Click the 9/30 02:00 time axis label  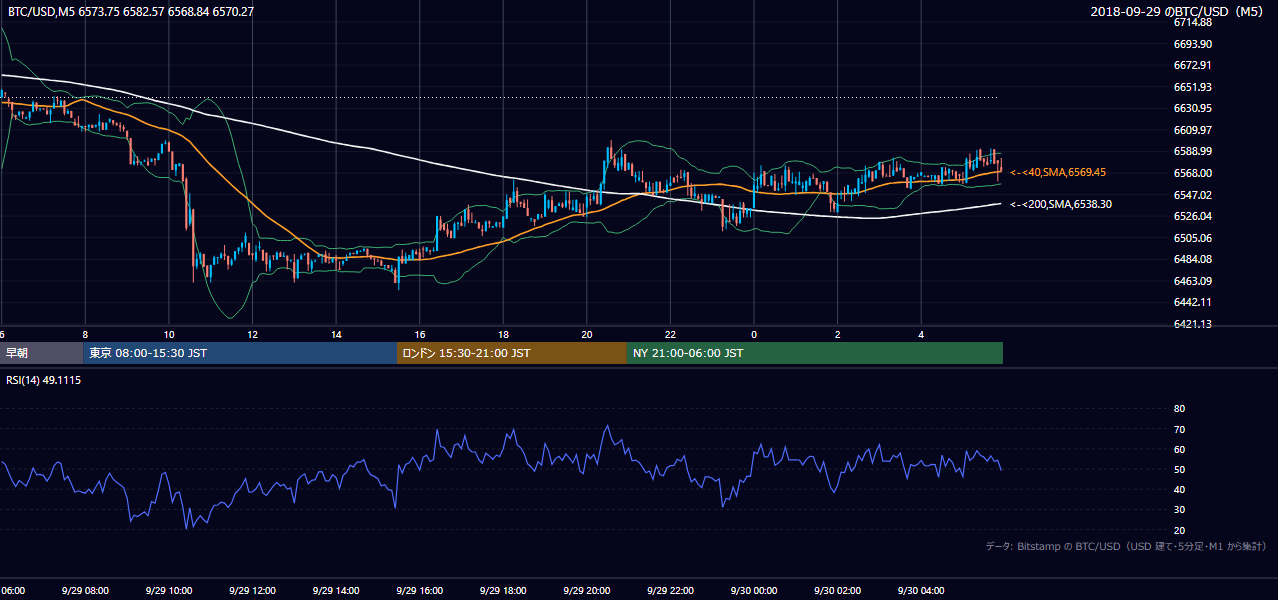click(x=836, y=591)
